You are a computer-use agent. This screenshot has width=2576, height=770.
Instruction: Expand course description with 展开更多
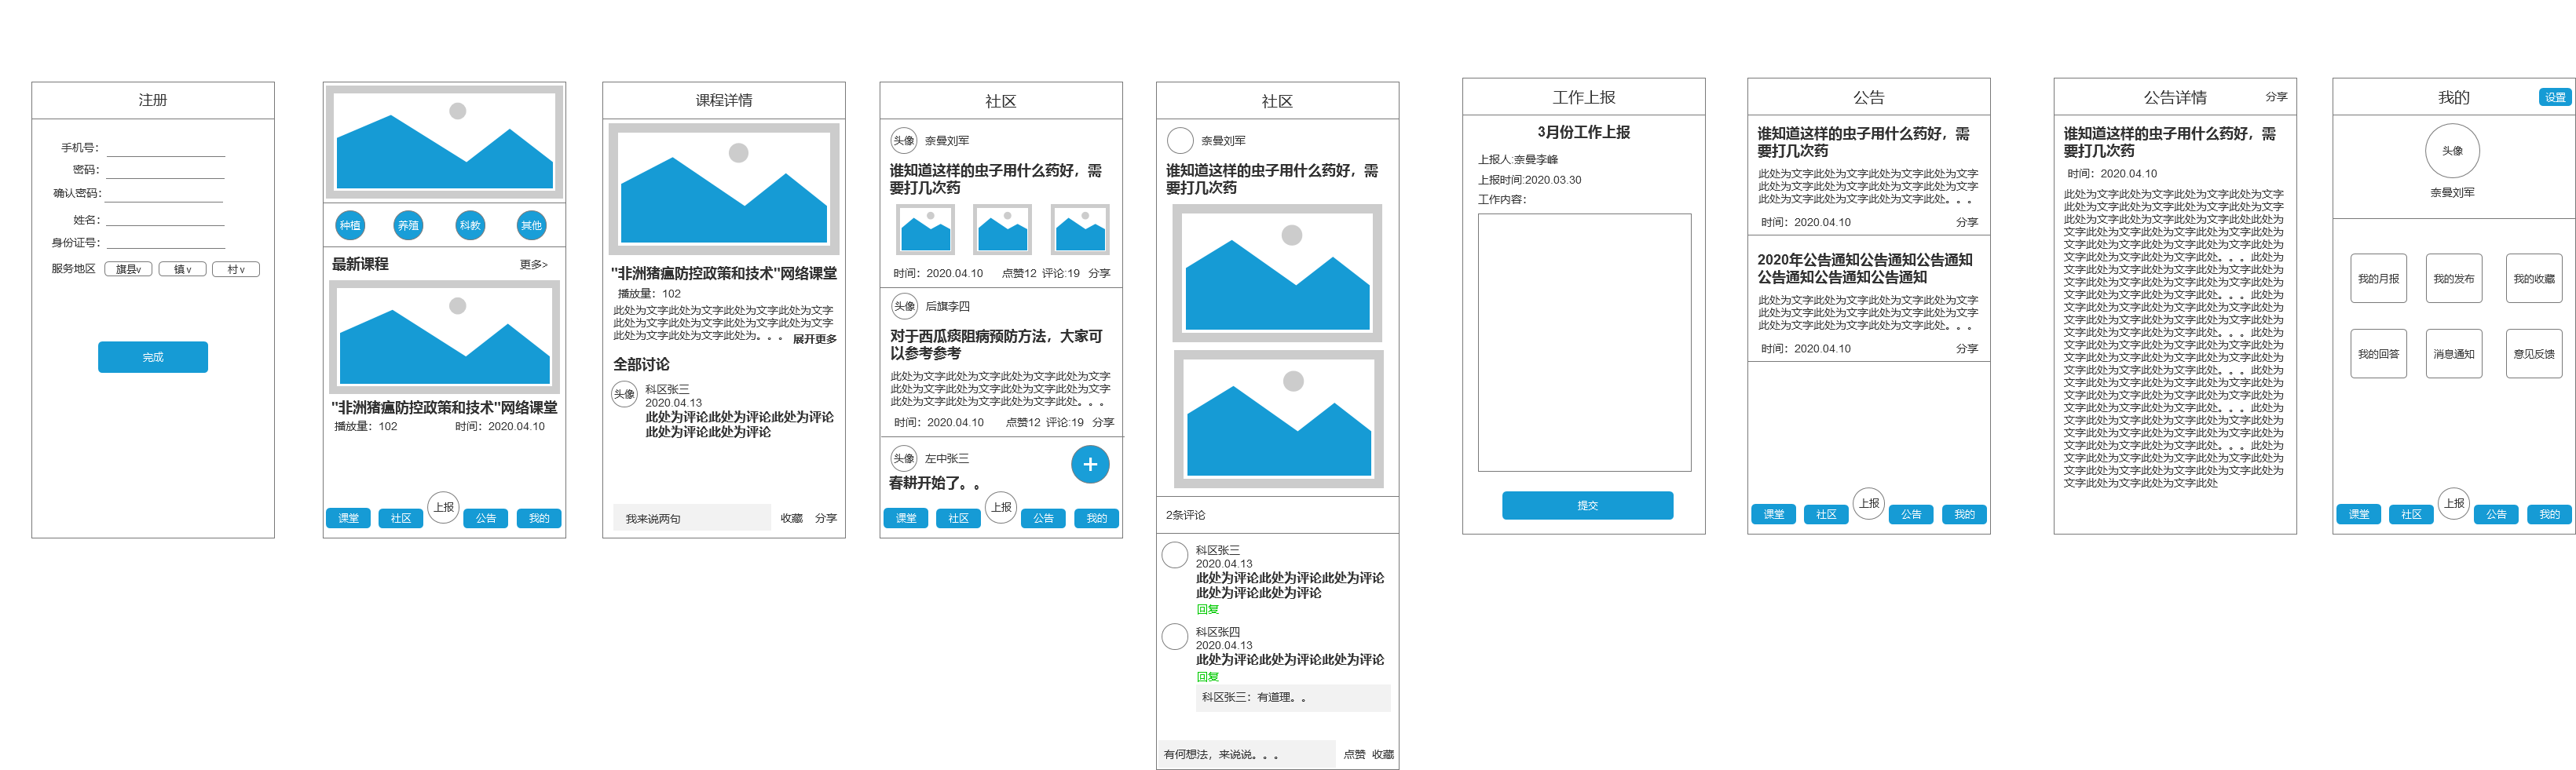pyautogui.click(x=814, y=339)
